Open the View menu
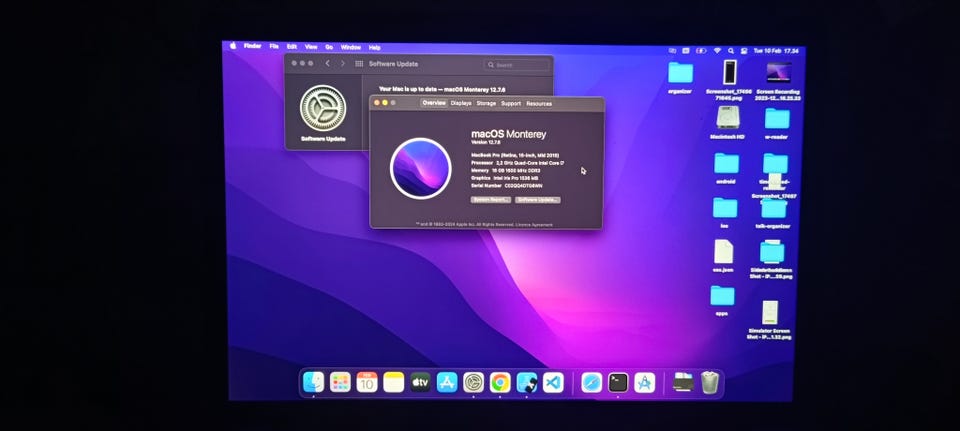The image size is (960, 431). point(311,47)
